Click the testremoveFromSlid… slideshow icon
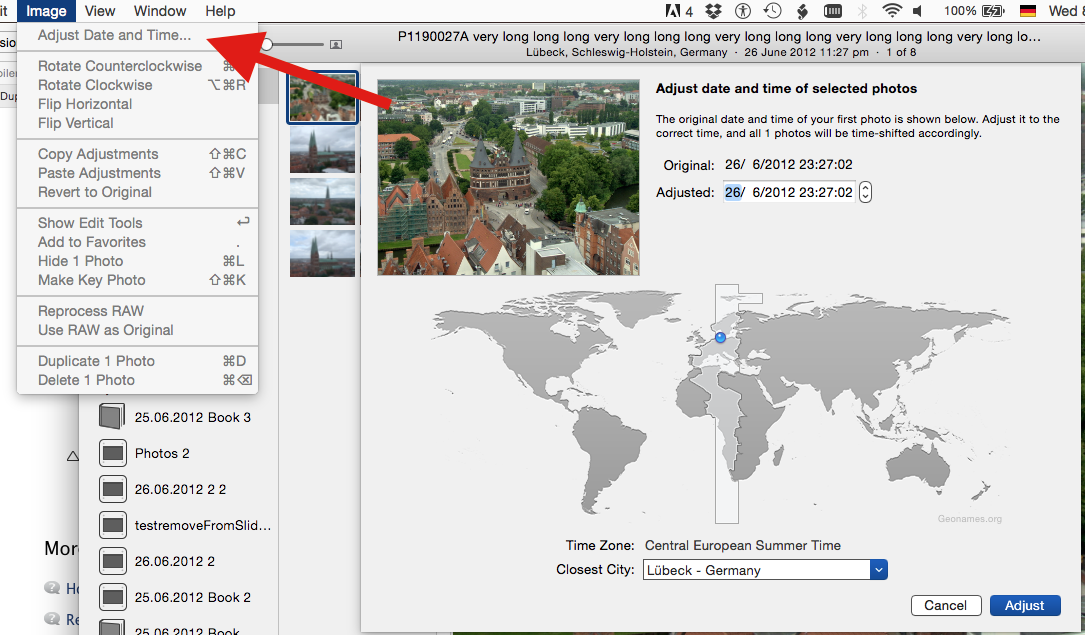Image resolution: width=1085 pixels, height=635 pixels. (x=112, y=525)
